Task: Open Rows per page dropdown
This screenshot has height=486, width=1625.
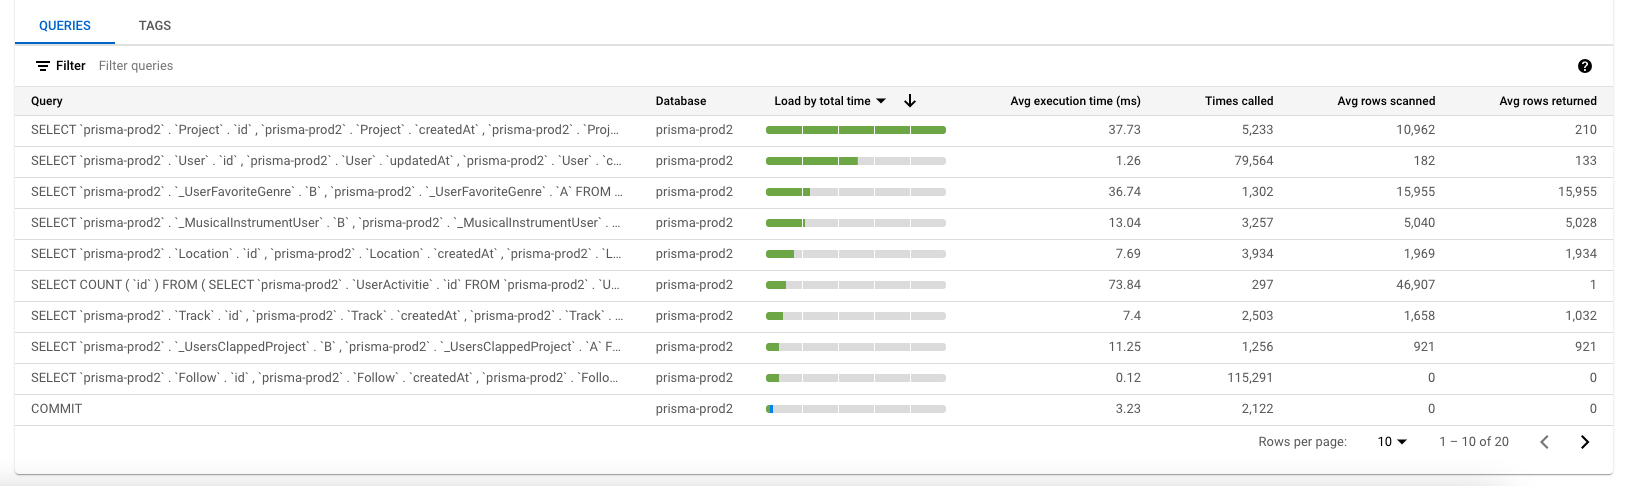Action: click(1392, 442)
